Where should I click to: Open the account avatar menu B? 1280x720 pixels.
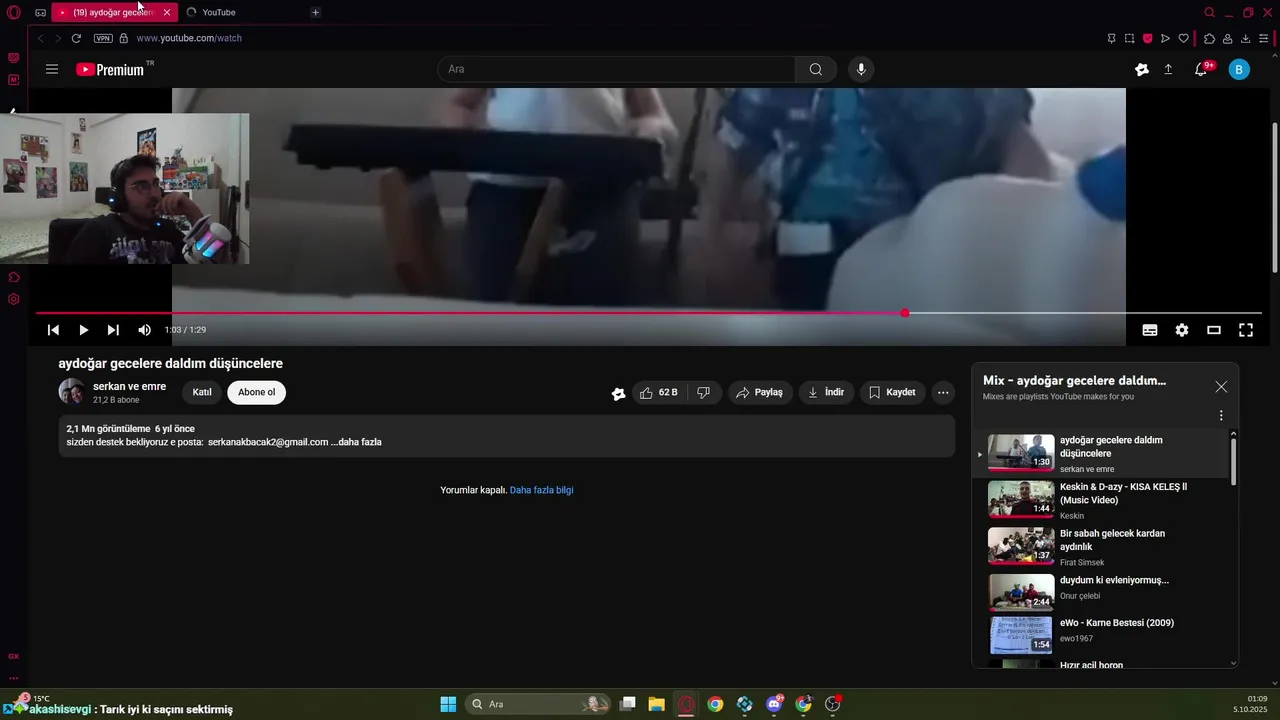1239,69
